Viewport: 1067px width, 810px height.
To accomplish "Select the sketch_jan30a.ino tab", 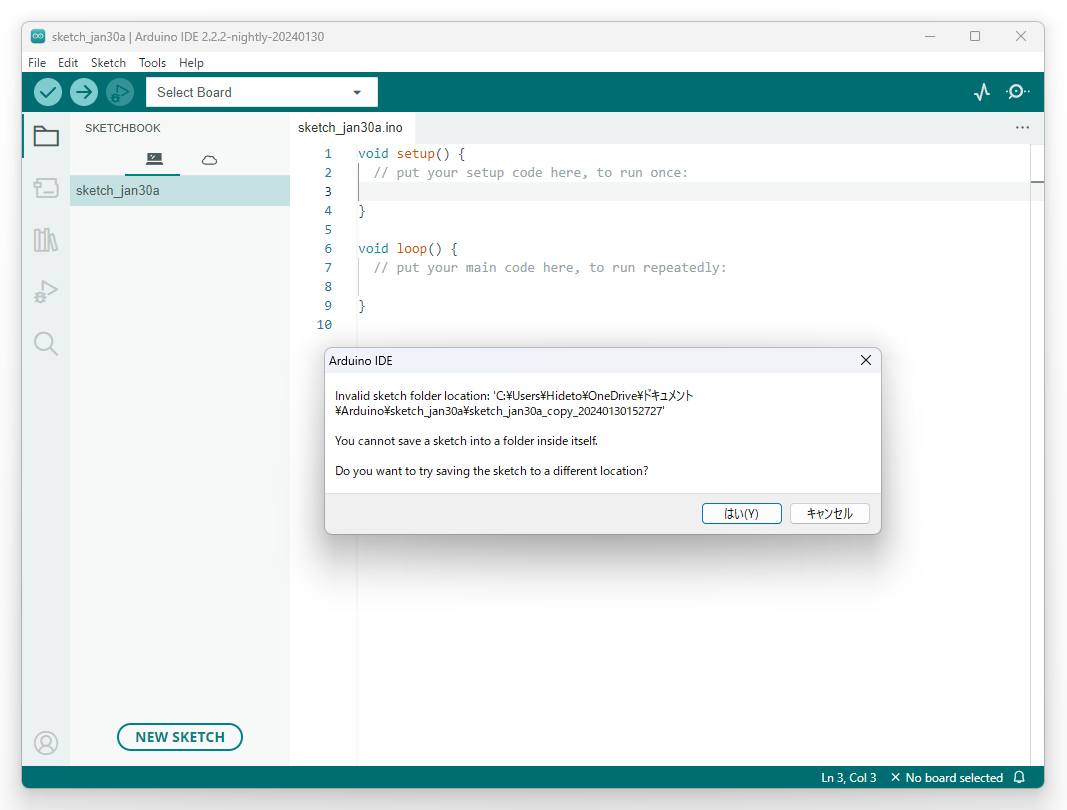I will tap(351, 127).
